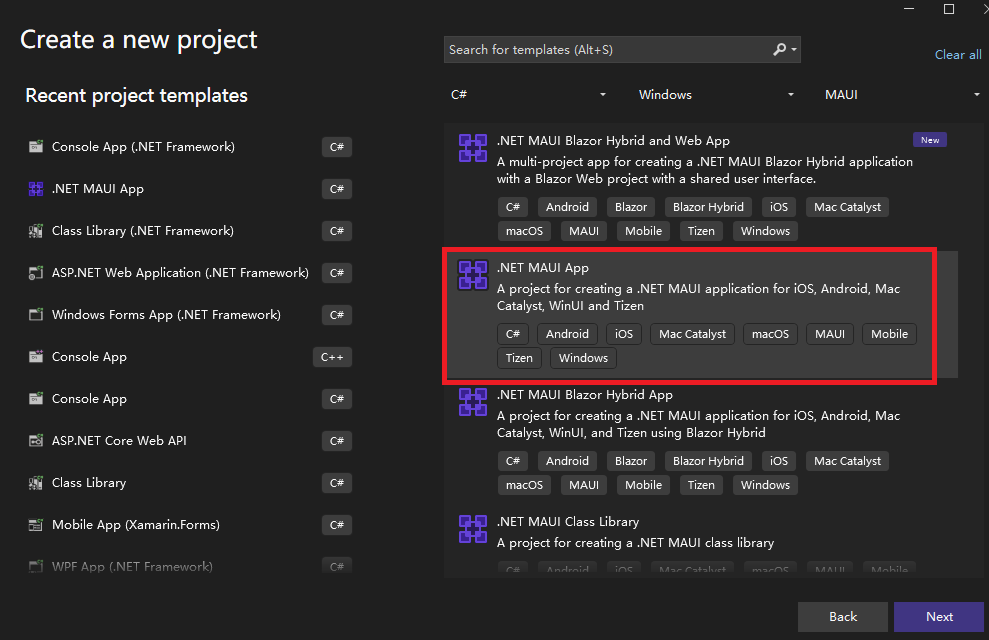Click the Blazor Hybrid tag in first template
Screen dimensions: 989x640
708,207
